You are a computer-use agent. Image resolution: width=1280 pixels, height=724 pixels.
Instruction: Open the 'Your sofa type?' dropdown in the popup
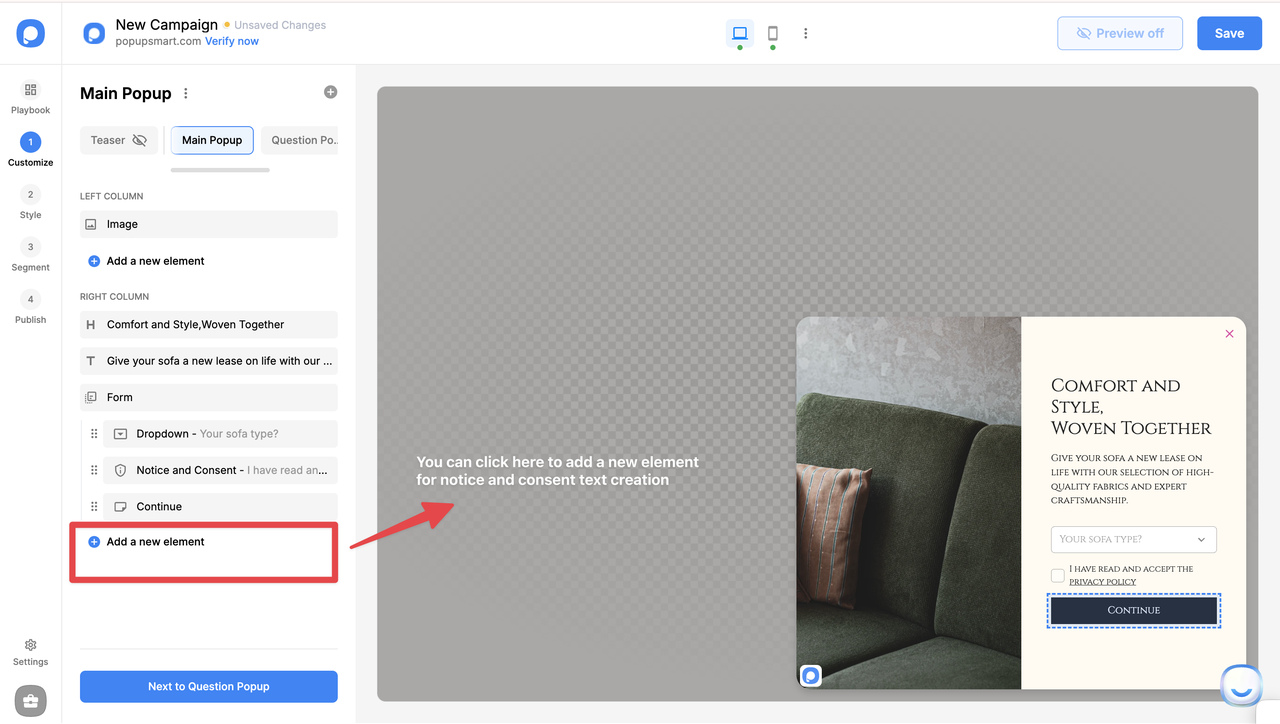point(1133,539)
